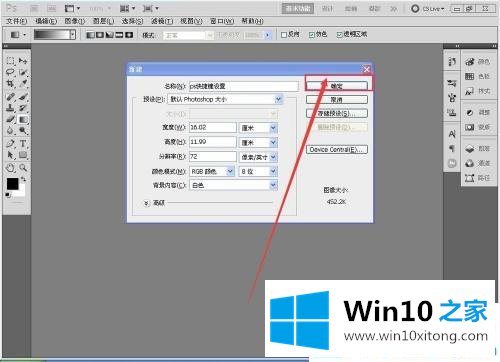The image size is (500, 362).
Task: Select the Eraser tool
Action: (x=10, y=119)
